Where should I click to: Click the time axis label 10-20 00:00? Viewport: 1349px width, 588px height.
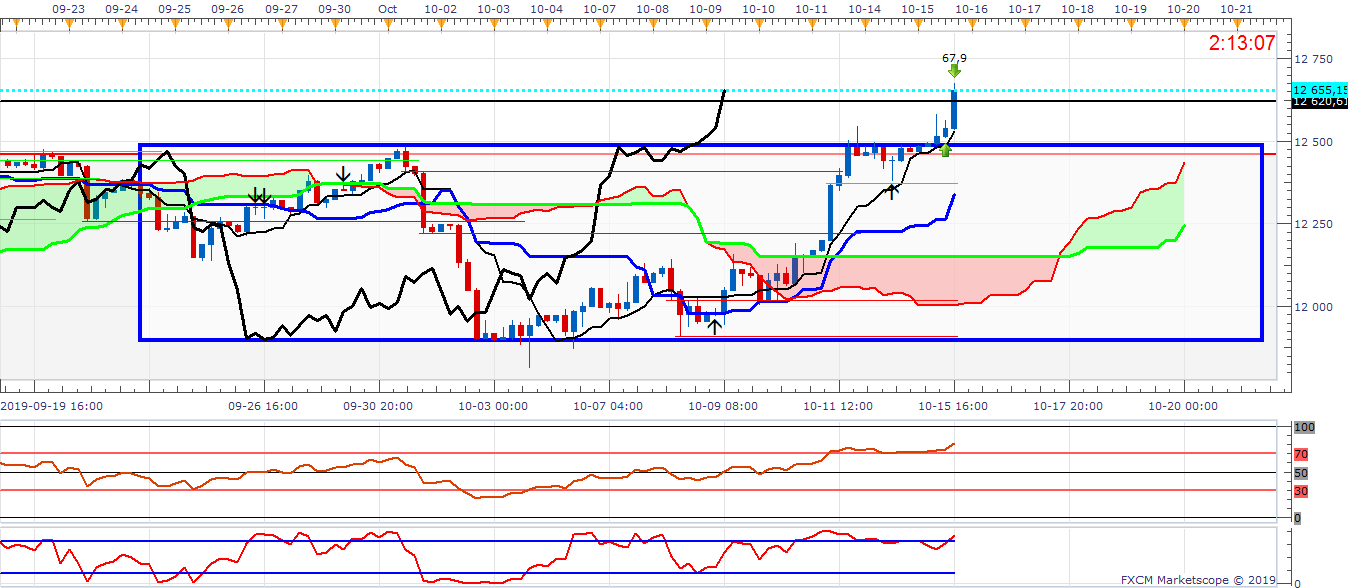click(1183, 406)
